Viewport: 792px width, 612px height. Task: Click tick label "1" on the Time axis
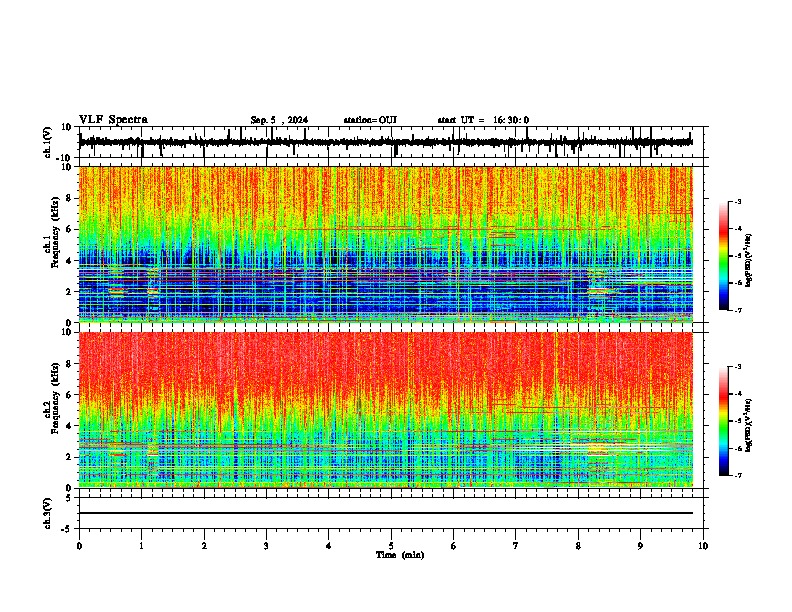[141, 546]
